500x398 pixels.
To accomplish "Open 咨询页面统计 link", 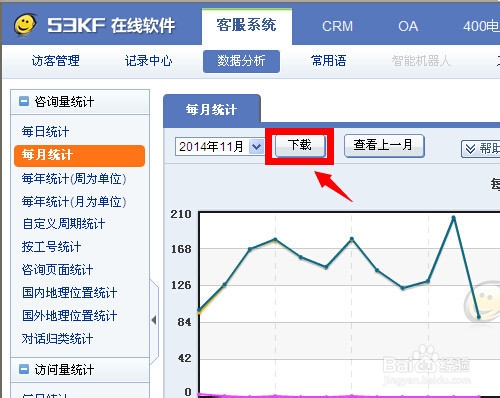I will pos(57,270).
